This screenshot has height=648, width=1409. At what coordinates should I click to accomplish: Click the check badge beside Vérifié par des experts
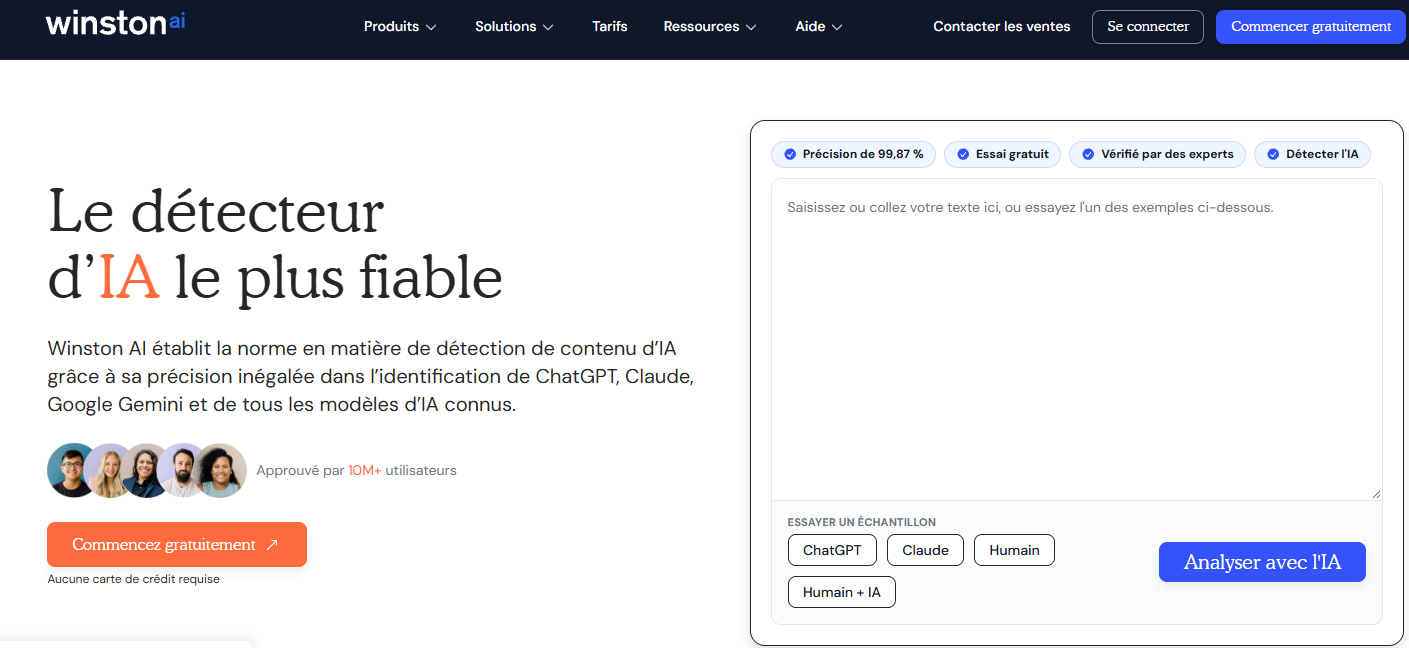pos(1088,154)
